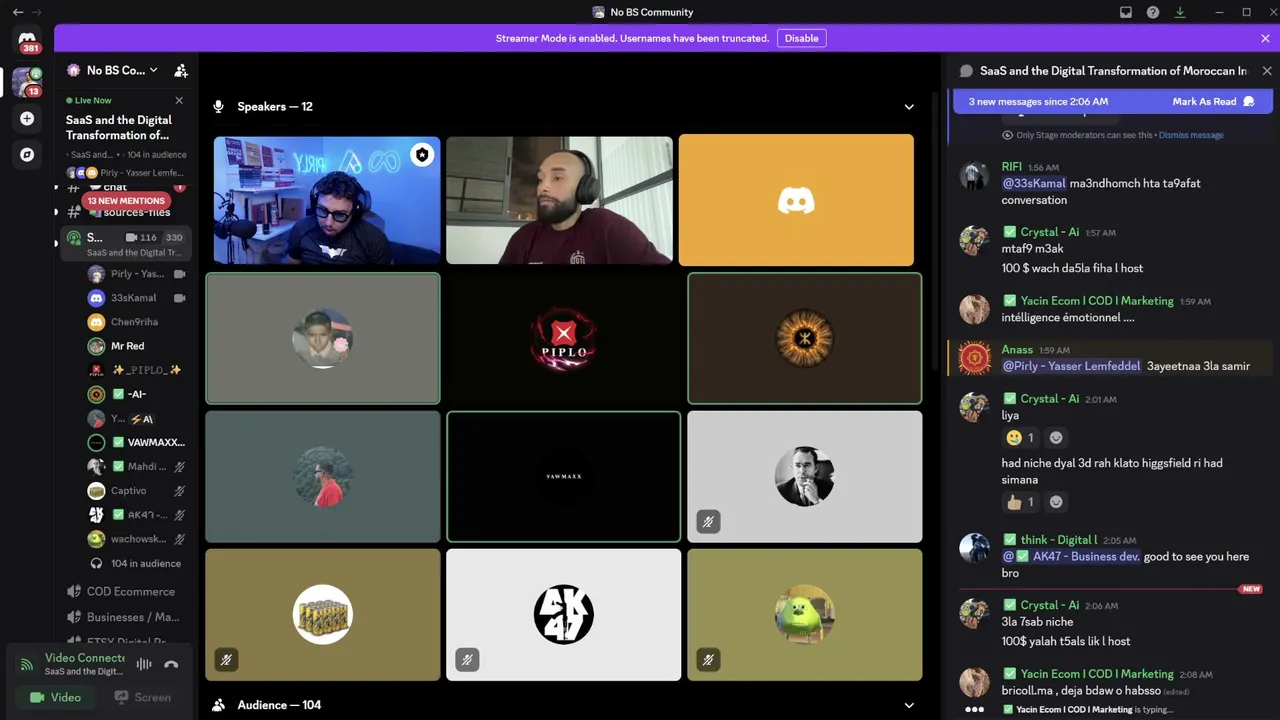Go forward with the right arrow
Image resolution: width=1280 pixels, height=720 pixels.
pos(37,12)
